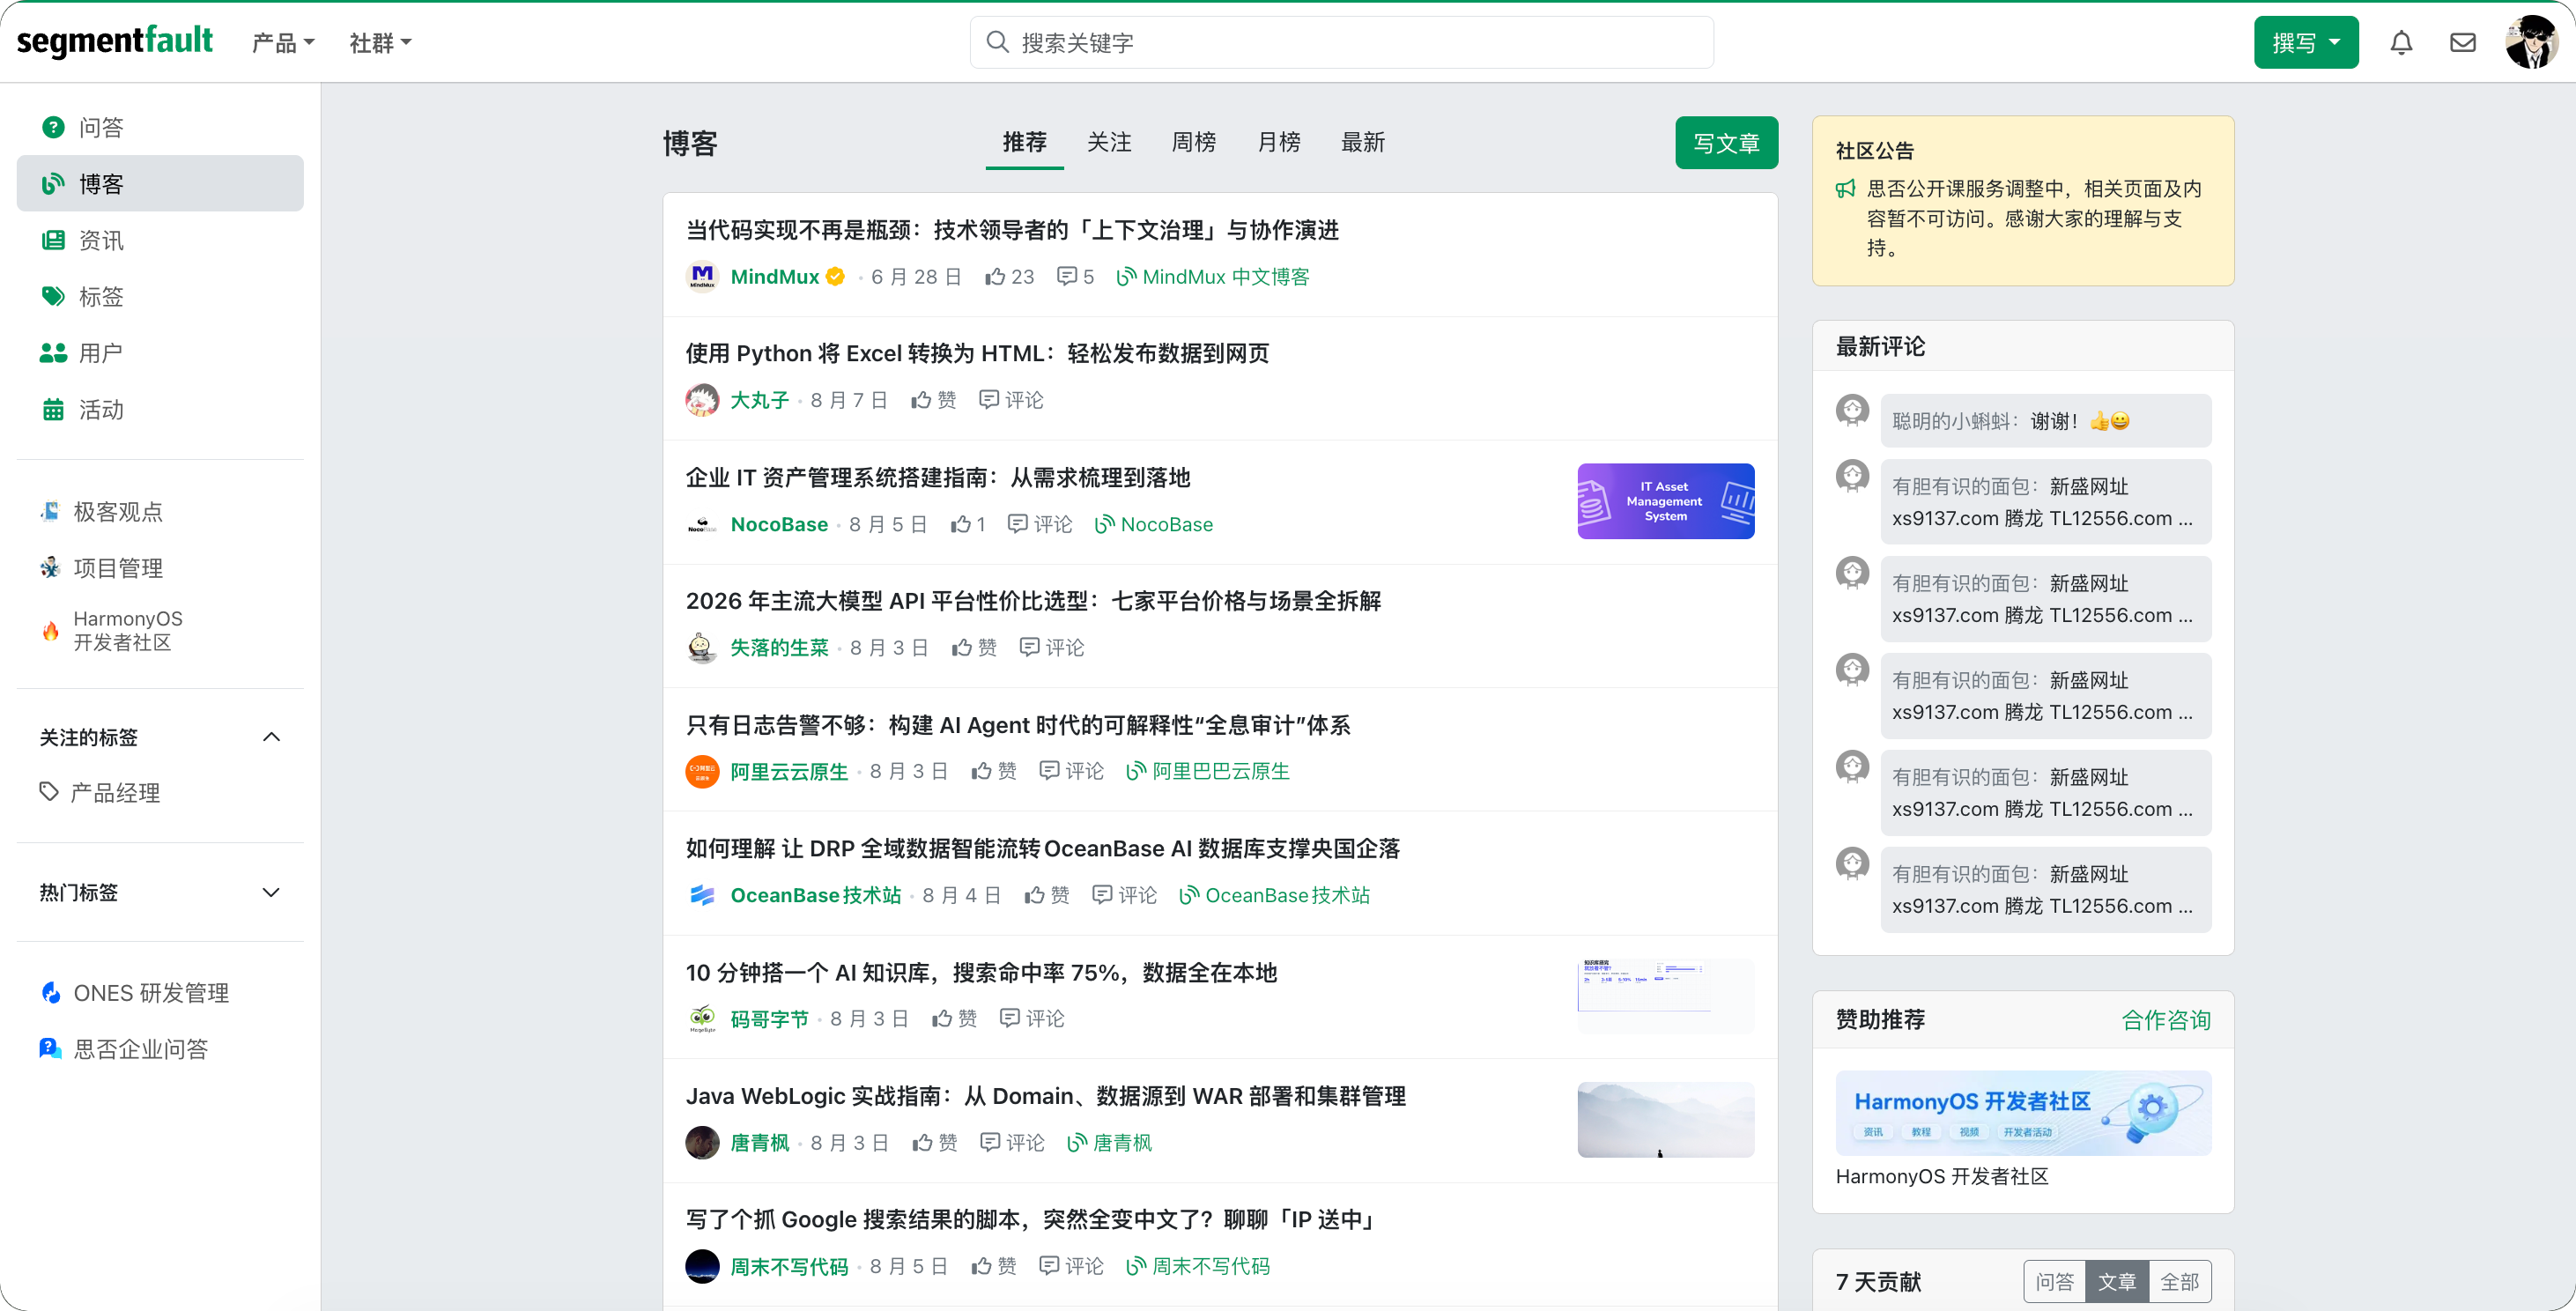The height and width of the screenshot is (1311, 2576).
Task: Click the 写文章 button
Action: (x=1726, y=143)
